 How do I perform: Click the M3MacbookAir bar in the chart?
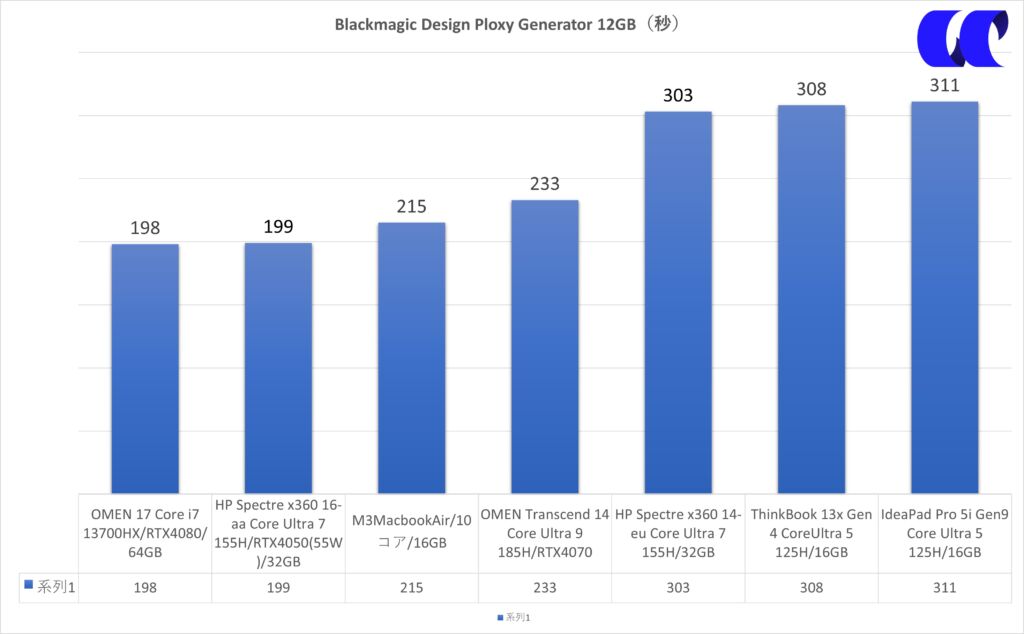pyautogui.click(x=411, y=358)
